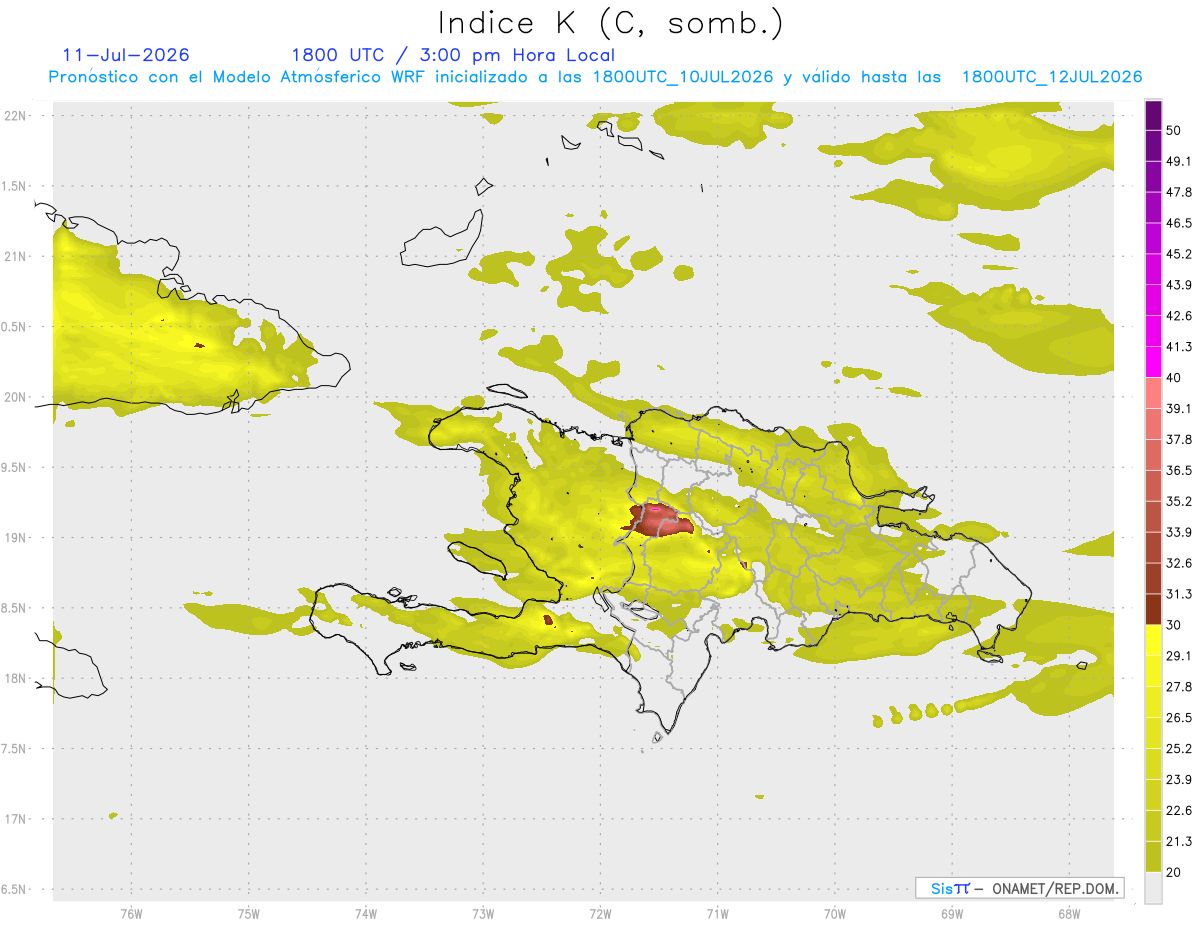Click the colorbar label '40'
This screenshot has height=927, width=1200.
1176,378
